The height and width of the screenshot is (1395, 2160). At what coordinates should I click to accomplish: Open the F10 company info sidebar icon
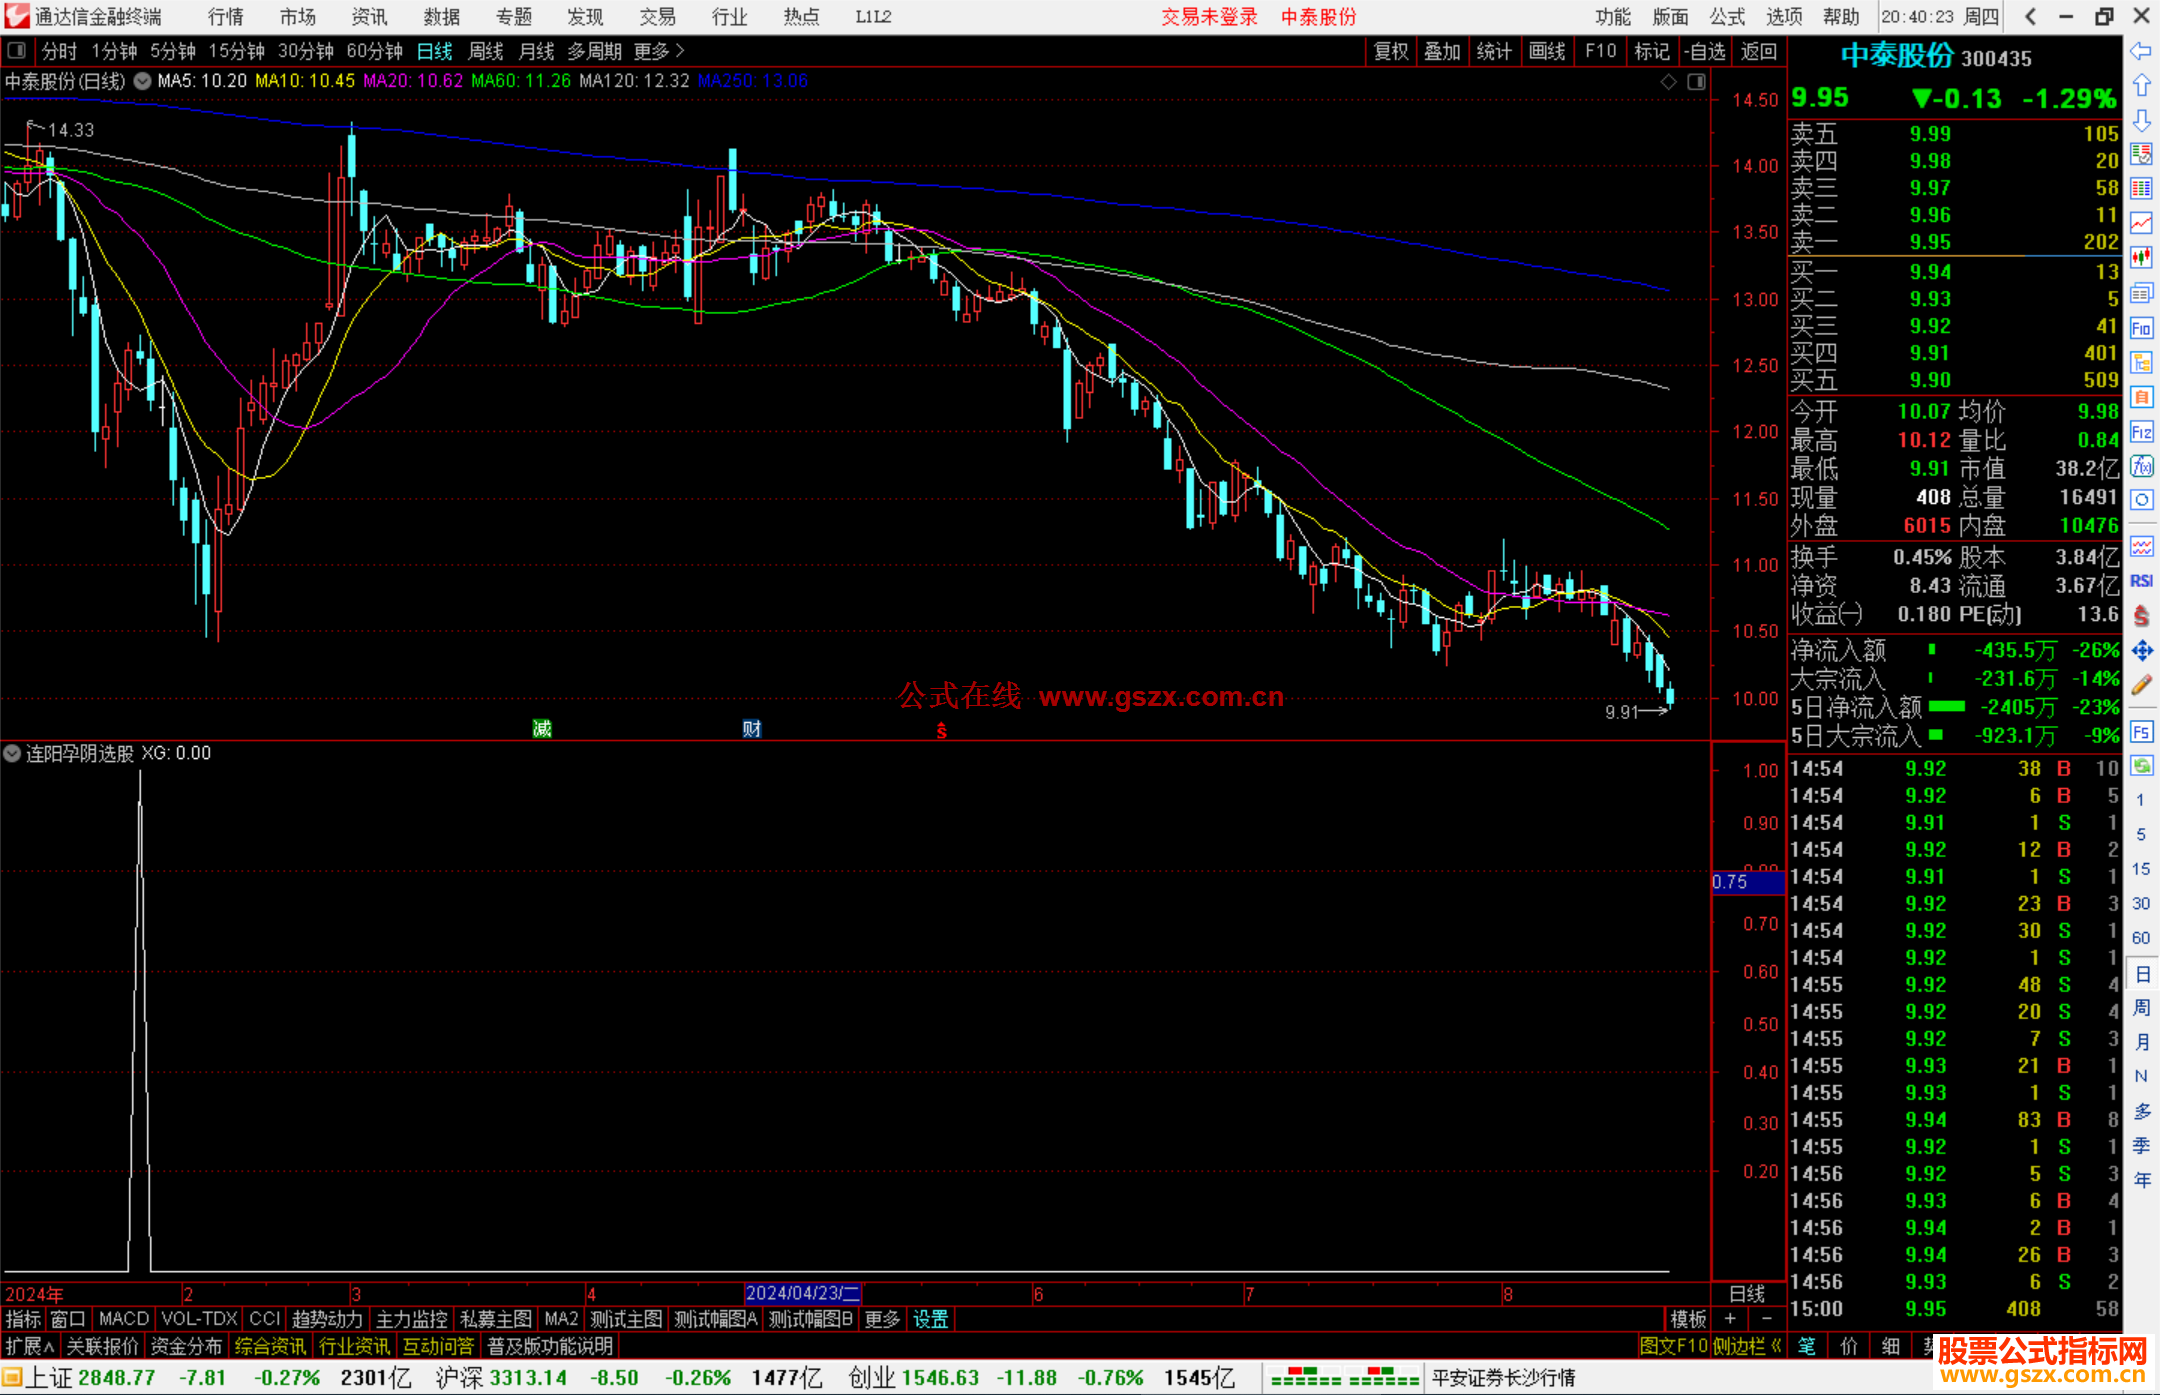coord(2141,328)
